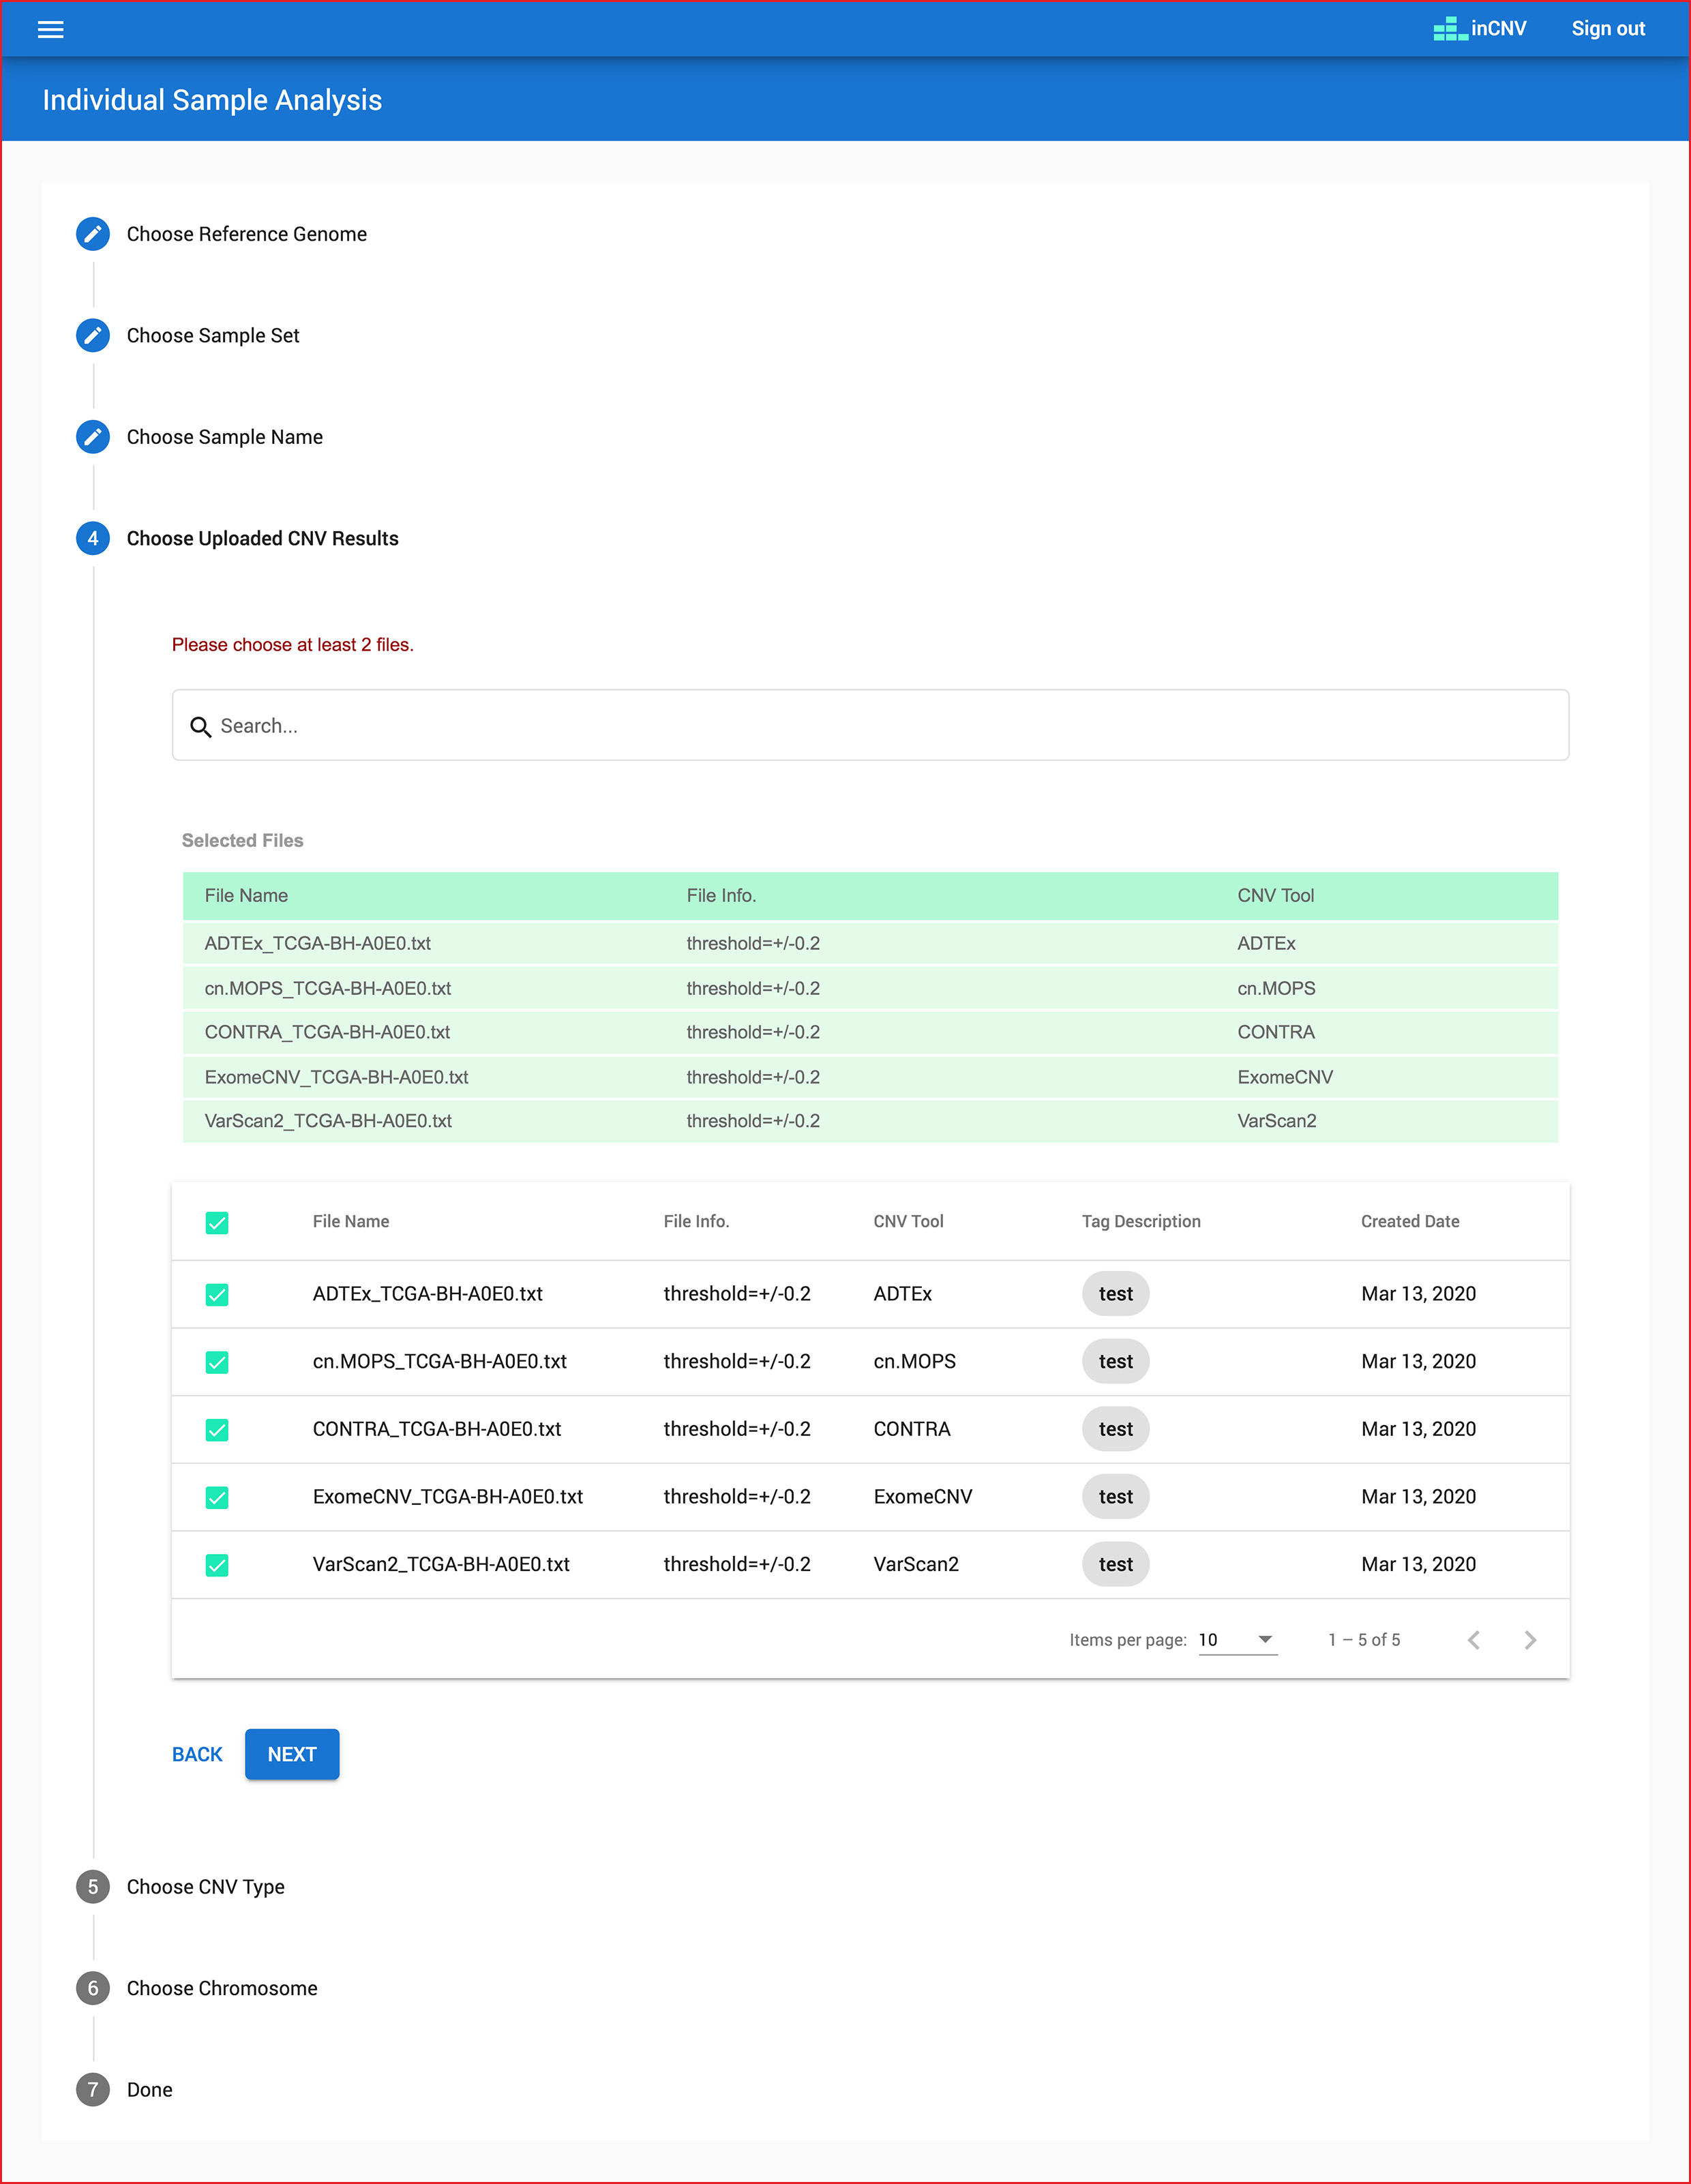Uncheck the ADTEx_TCGA-BH-A0E0.txt file checkbox
Image resolution: width=1691 pixels, height=2184 pixels.
pos(217,1295)
